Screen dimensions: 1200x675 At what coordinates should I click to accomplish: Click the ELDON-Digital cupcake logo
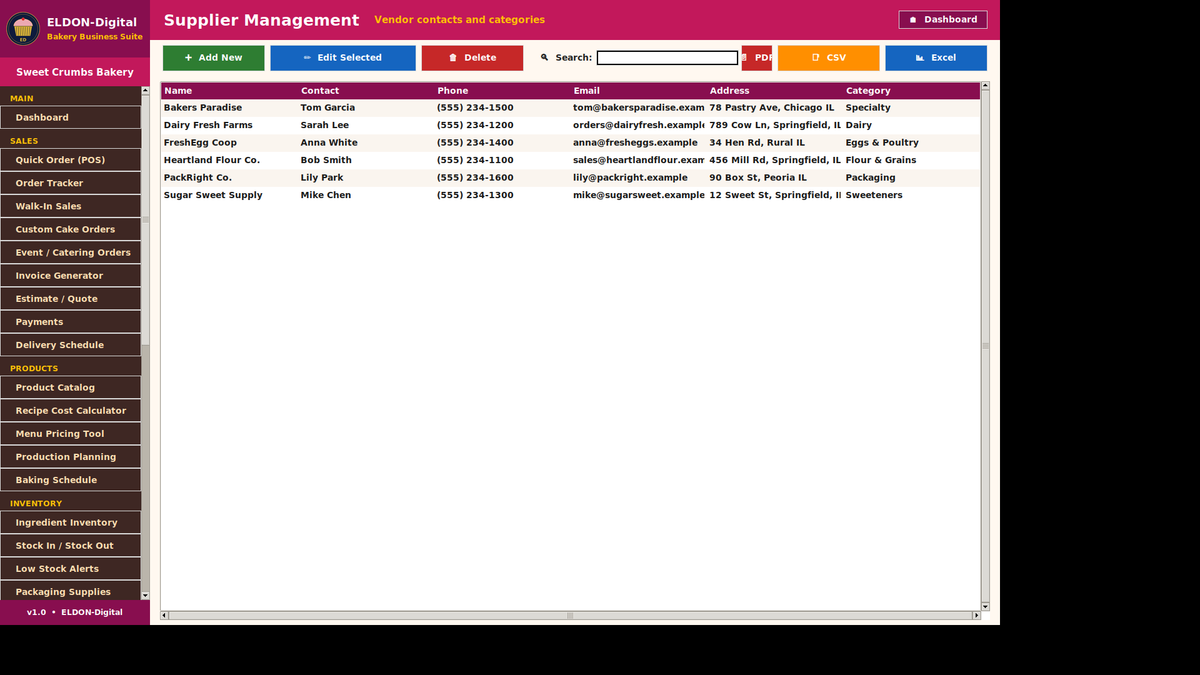[23, 29]
